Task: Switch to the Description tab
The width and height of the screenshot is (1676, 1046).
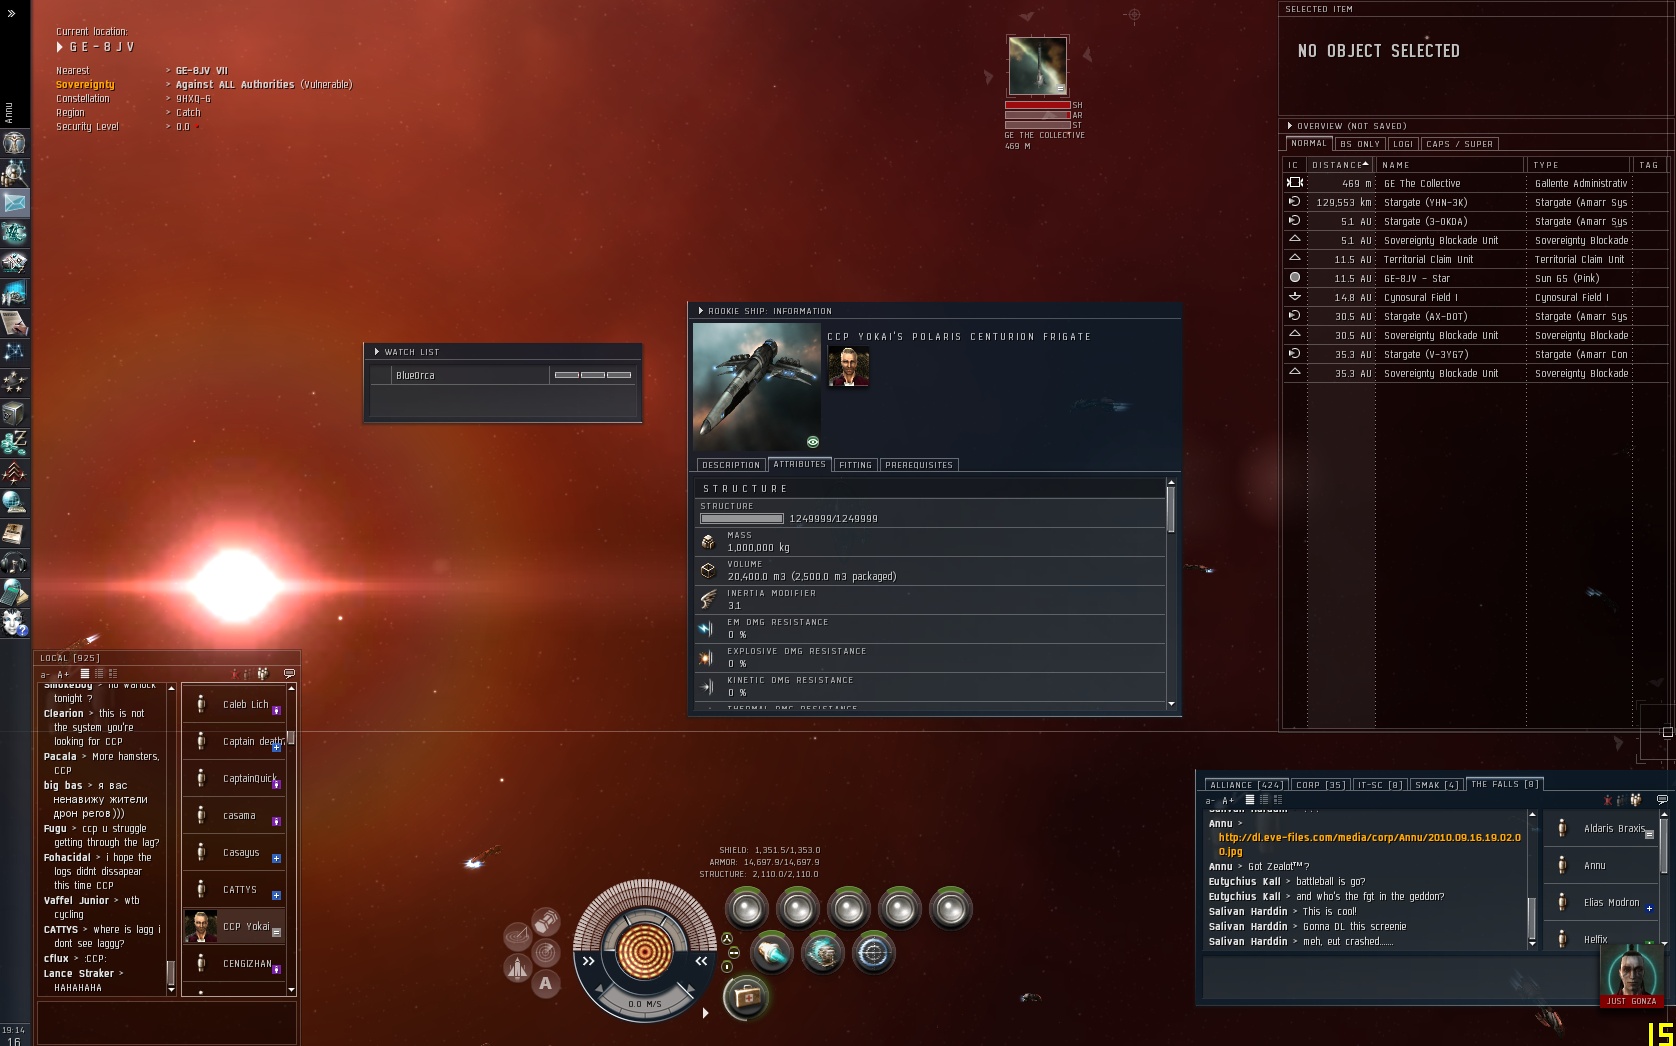Action: [x=731, y=465]
